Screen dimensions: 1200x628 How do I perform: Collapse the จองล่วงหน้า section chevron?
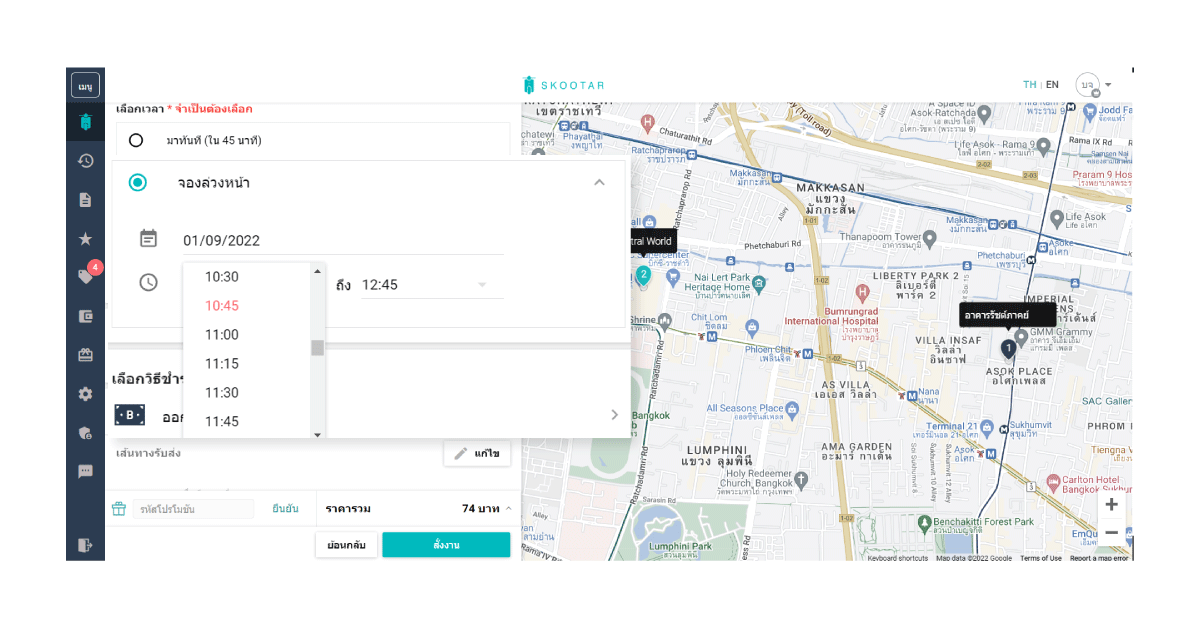[x=599, y=182]
